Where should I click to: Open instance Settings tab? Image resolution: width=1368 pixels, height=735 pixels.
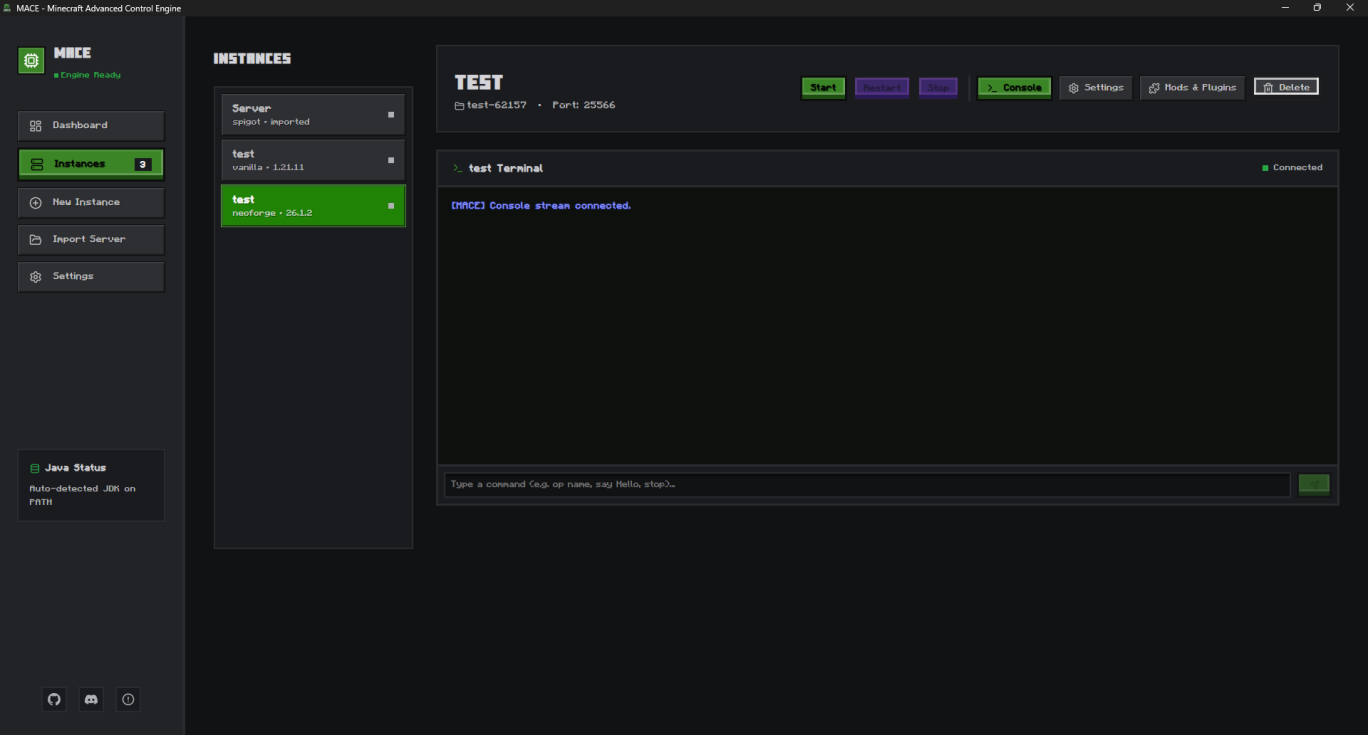1096,88
